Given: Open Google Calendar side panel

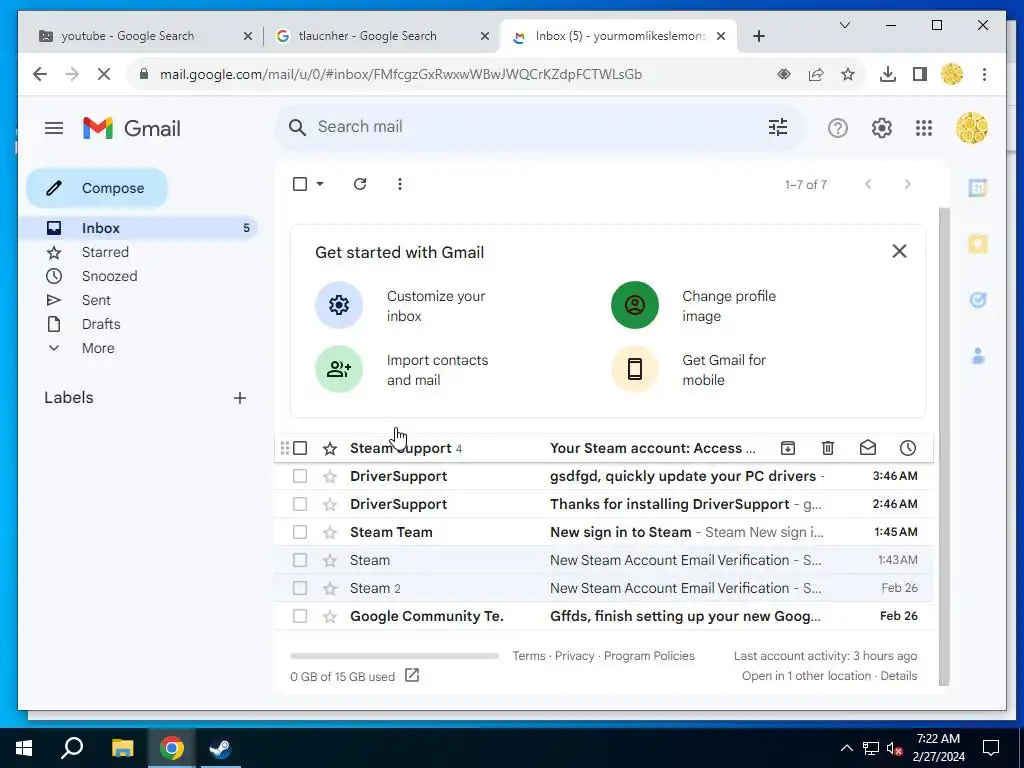Looking at the screenshot, I should [x=978, y=188].
